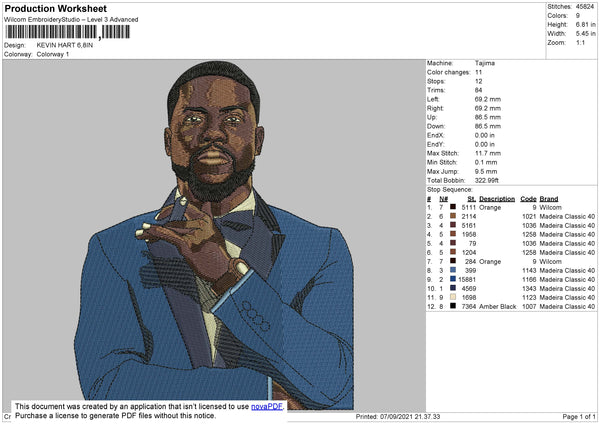This screenshot has width=600, height=424.
Task: Click the printed timestamp '07/09/2021 21.37.33'
Action: point(410,416)
